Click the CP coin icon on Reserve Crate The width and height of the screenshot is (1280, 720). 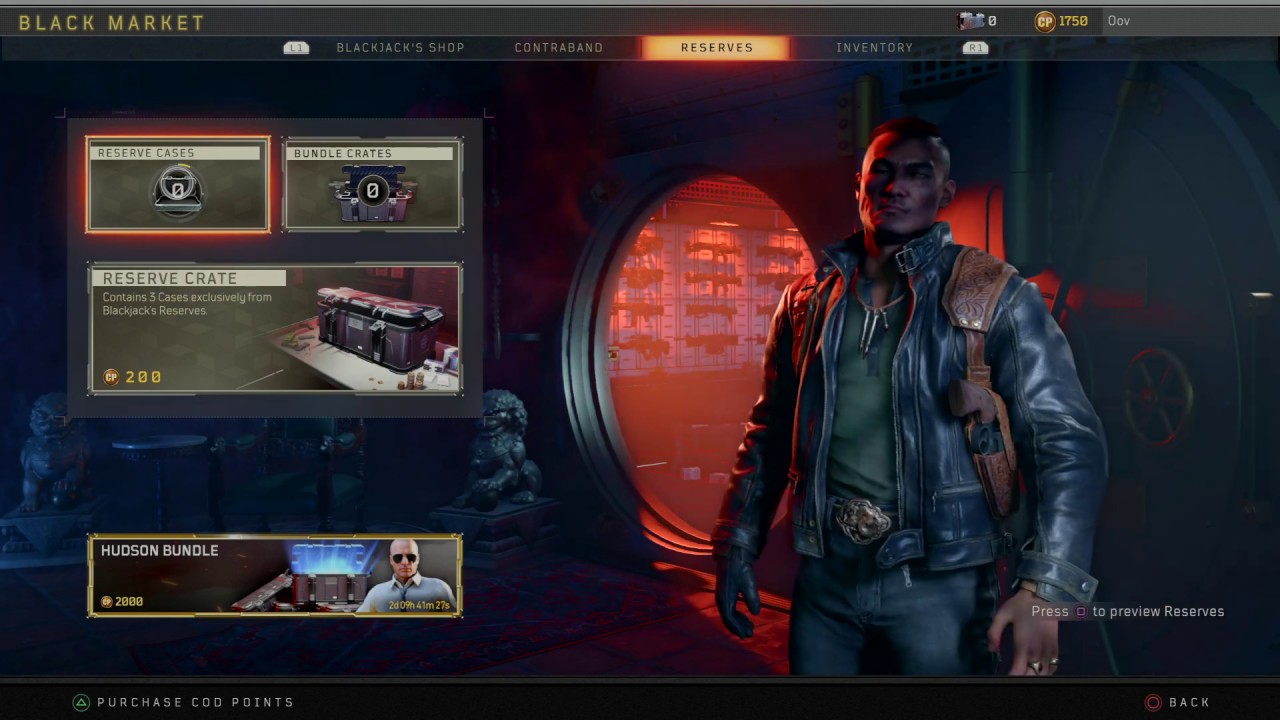pos(111,377)
